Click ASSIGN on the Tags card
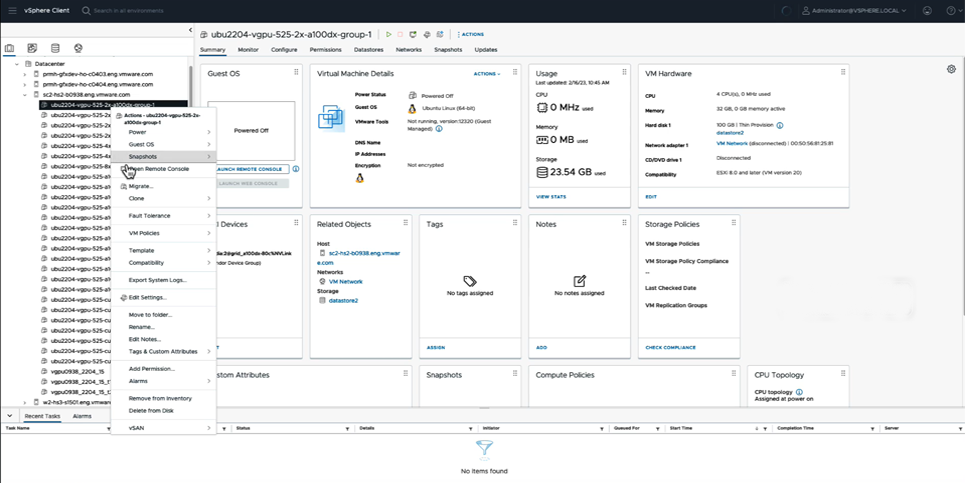 (436, 348)
